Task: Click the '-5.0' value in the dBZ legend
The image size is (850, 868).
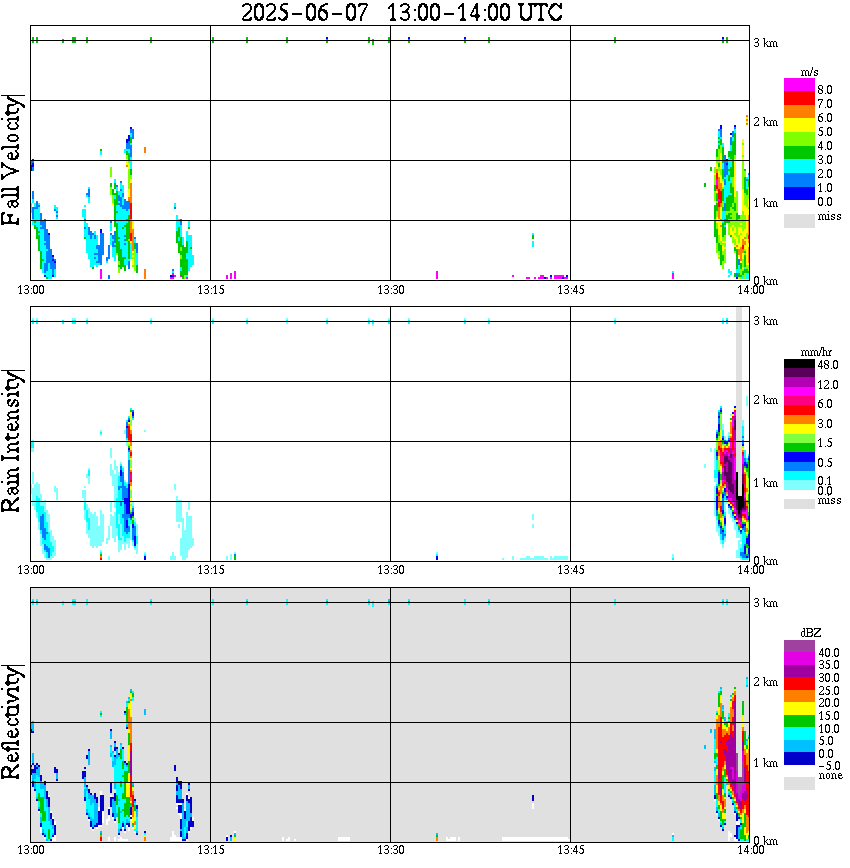Action: (829, 766)
